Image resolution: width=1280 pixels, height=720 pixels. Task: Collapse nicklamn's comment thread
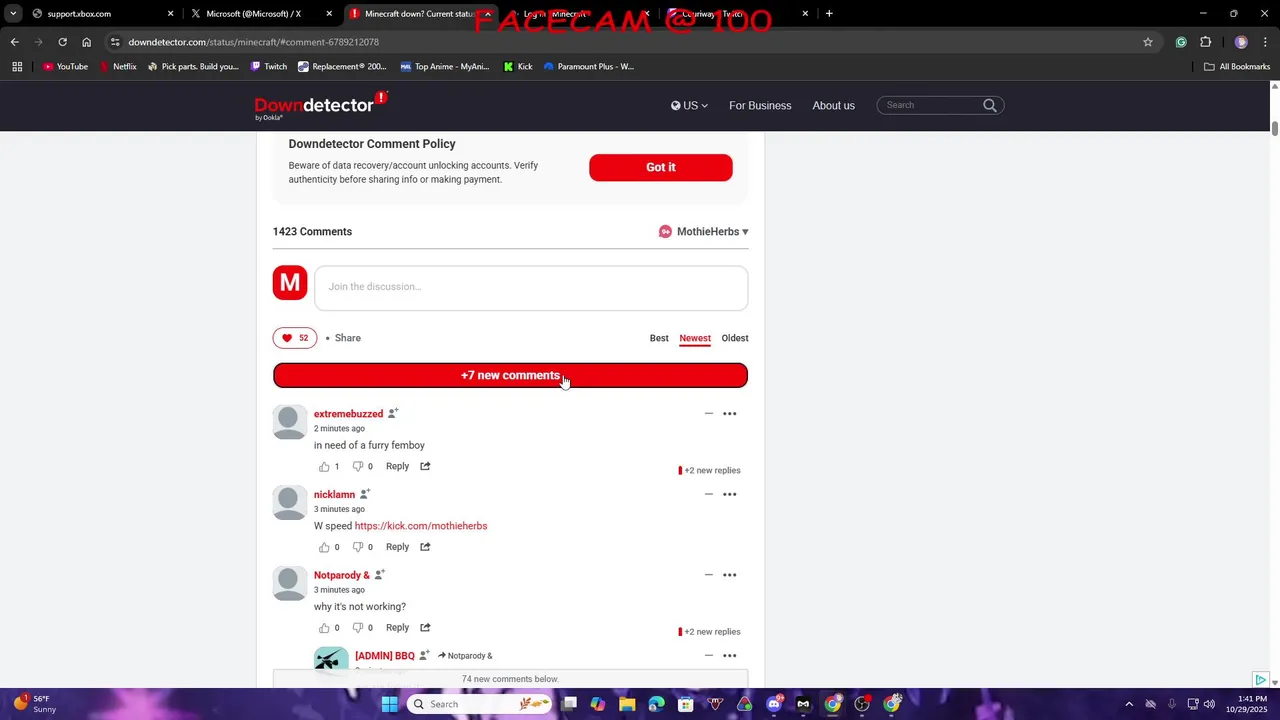pos(708,494)
